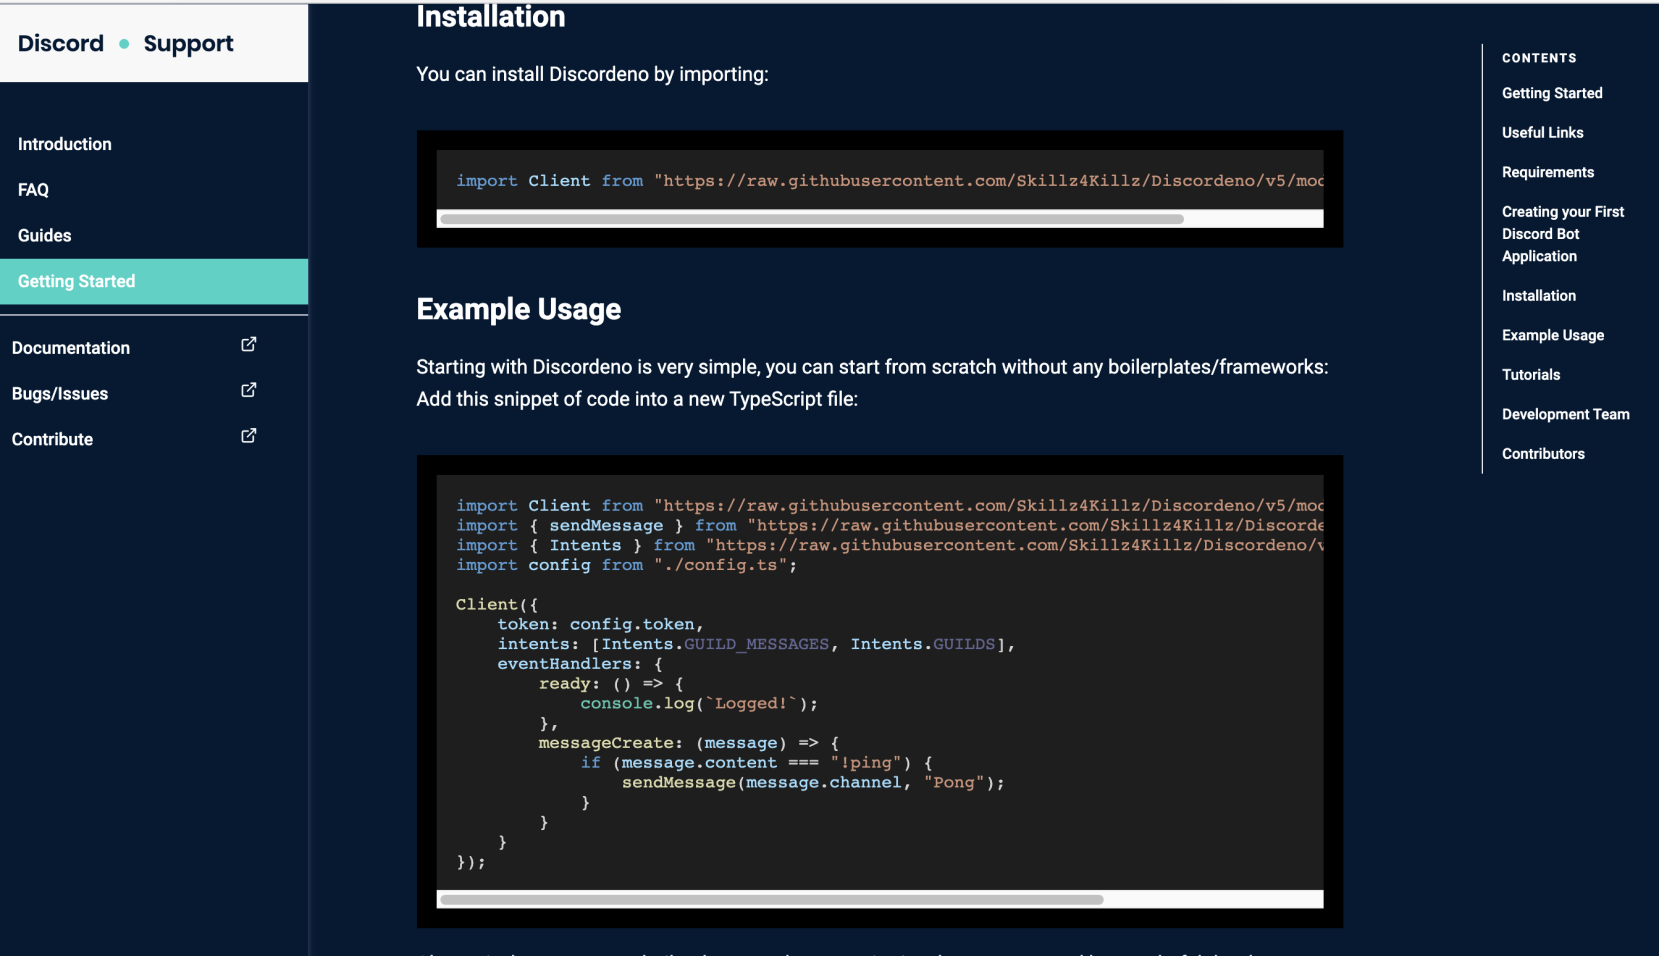The image size is (1659, 956).
Task: Click horizontal scrollbar of example usage code block
Action: point(772,900)
